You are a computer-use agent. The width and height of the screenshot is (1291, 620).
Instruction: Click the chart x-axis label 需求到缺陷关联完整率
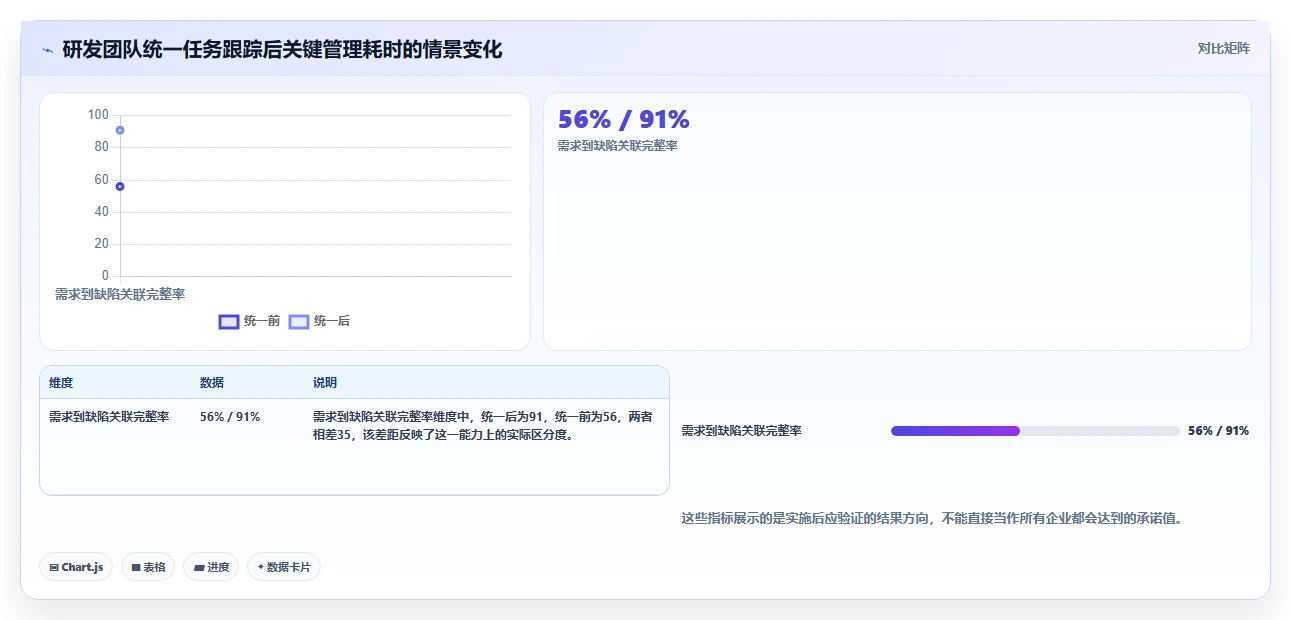tap(120, 294)
